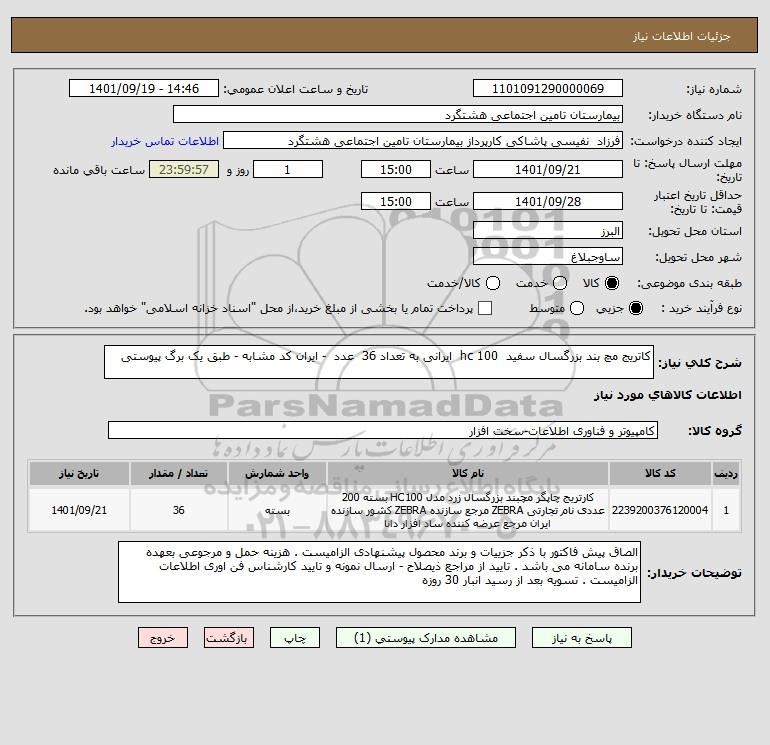770x745 pixels.
Task: Click the need date cell 1401/09/21
Action: tap(79, 510)
